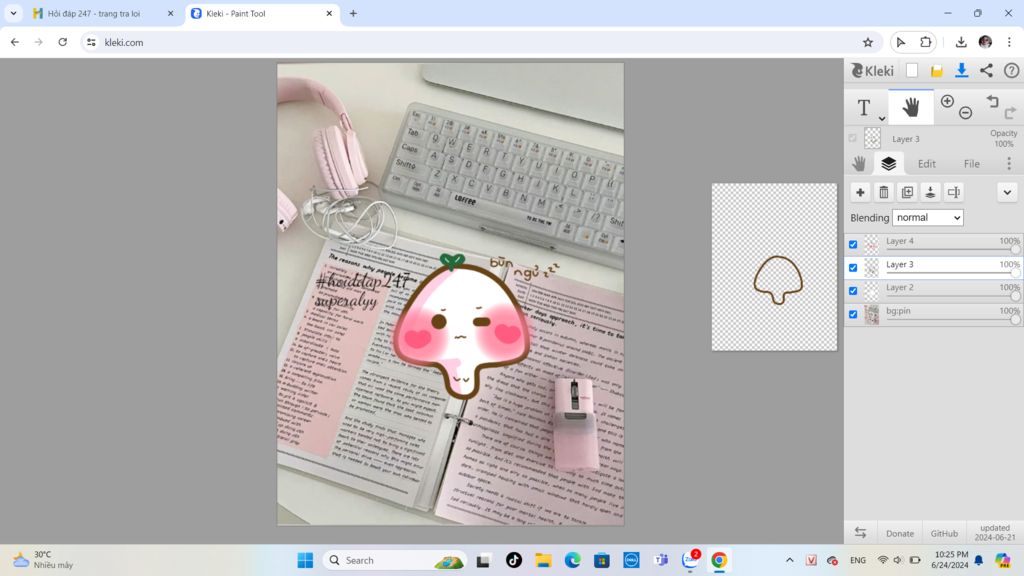
Task: Go back in browser history
Action: 14,42
